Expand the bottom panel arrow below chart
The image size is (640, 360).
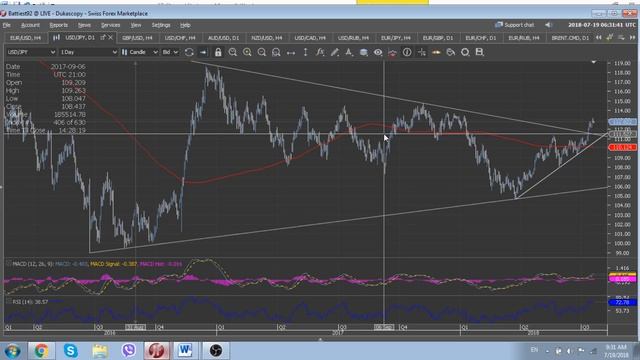[320, 339]
